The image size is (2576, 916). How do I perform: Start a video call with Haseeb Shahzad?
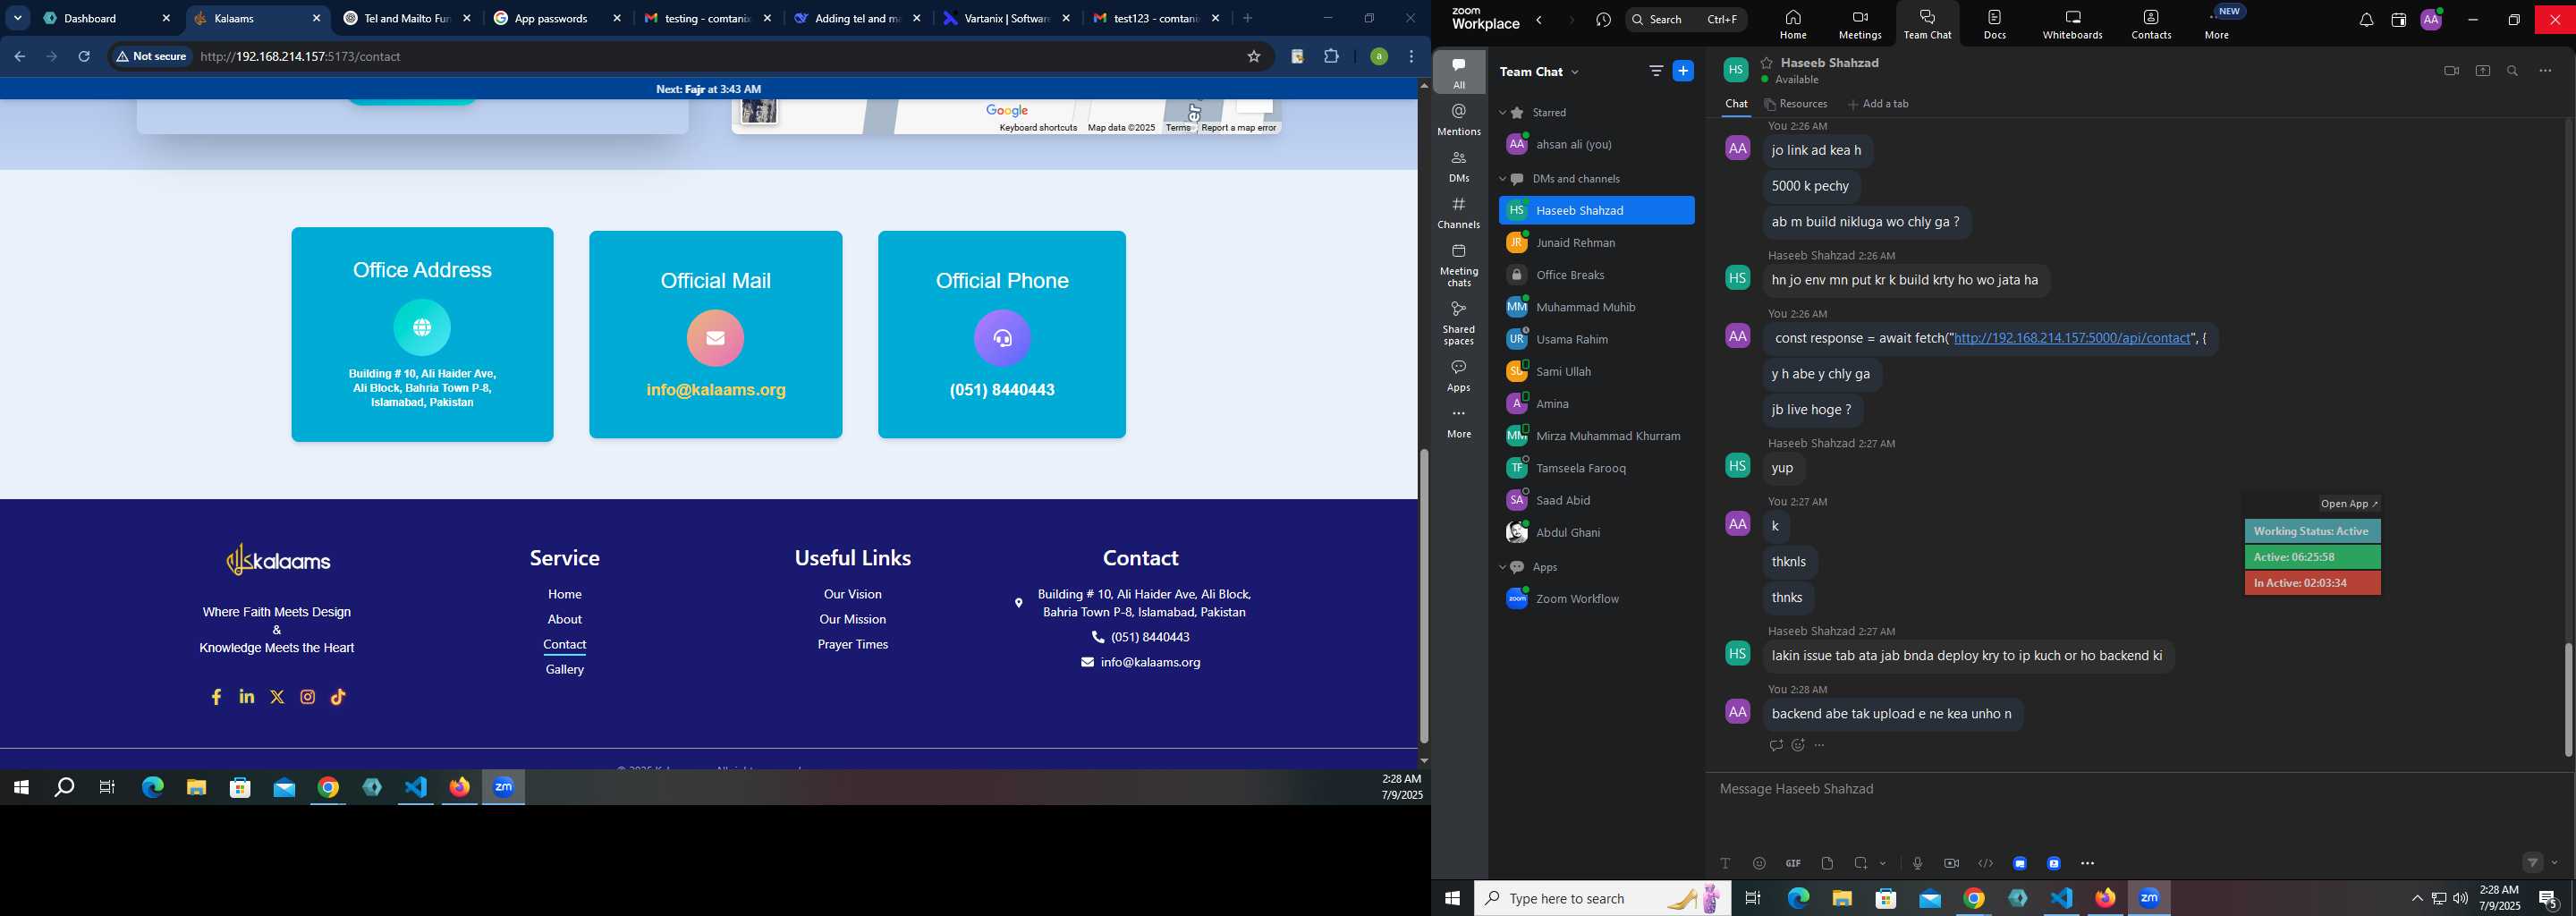2451,71
